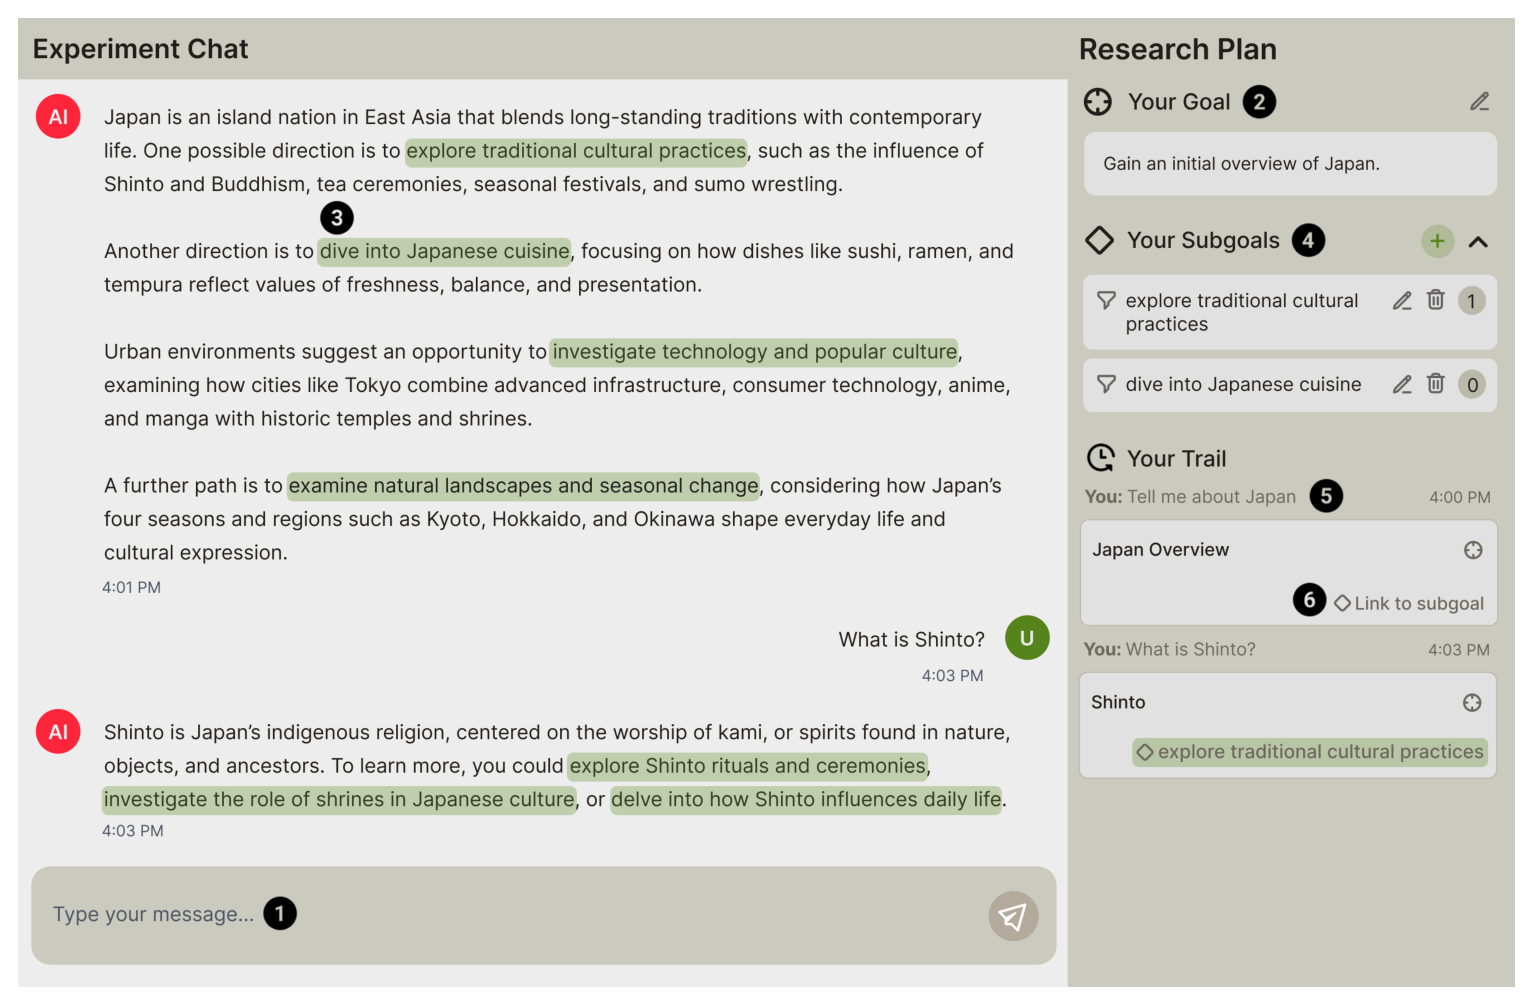Collapse the Your Subgoals section
The height and width of the screenshot is (1005, 1533).
[x=1478, y=242]
